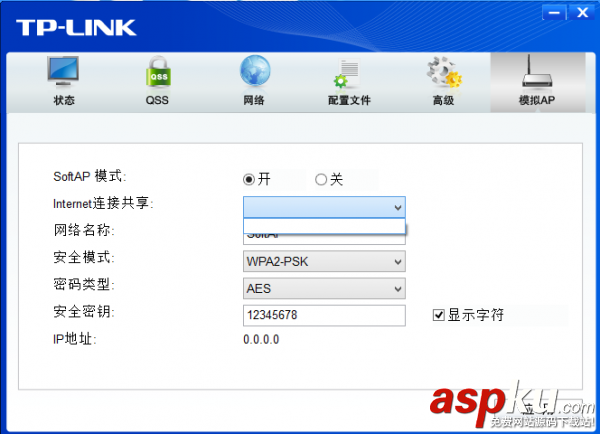Image resolution: width=600 pixels, height=434 pixels.
Task: Turn SoftAP mode off with 关
Action: [321, 179]
